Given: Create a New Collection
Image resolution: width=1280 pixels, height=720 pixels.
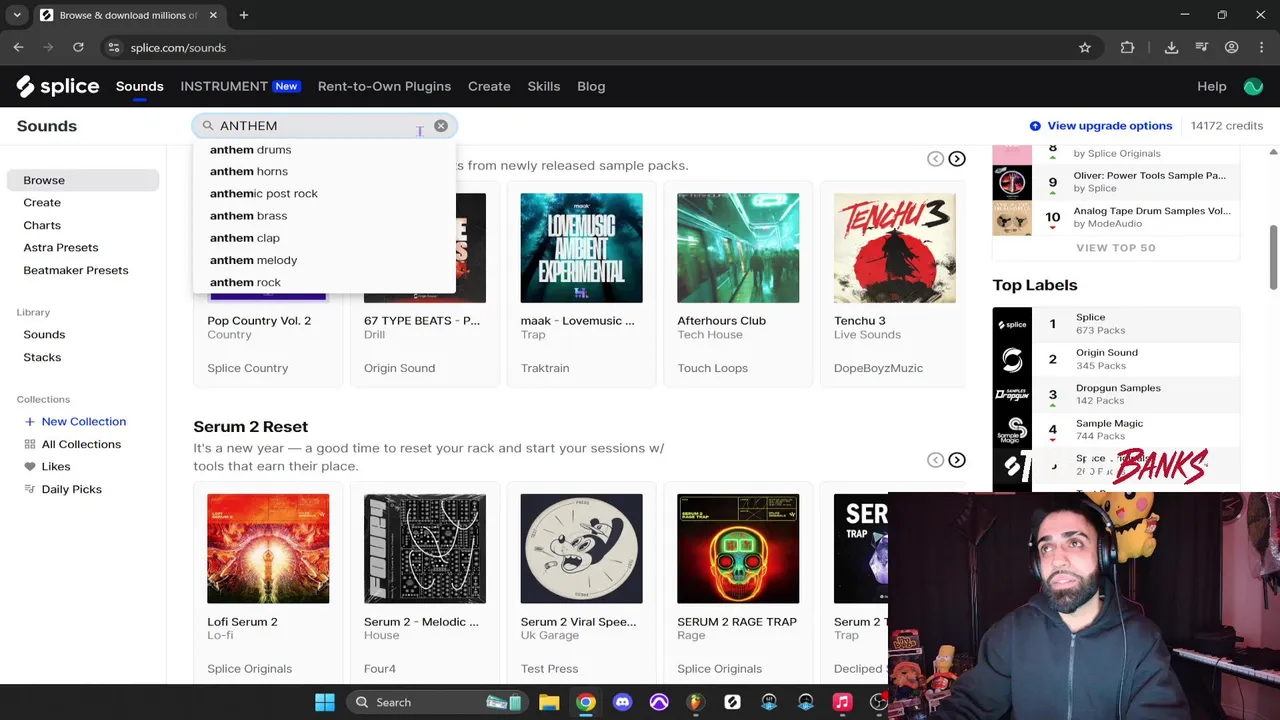Looking at the screenshot, I should click(x=75, y=422).
